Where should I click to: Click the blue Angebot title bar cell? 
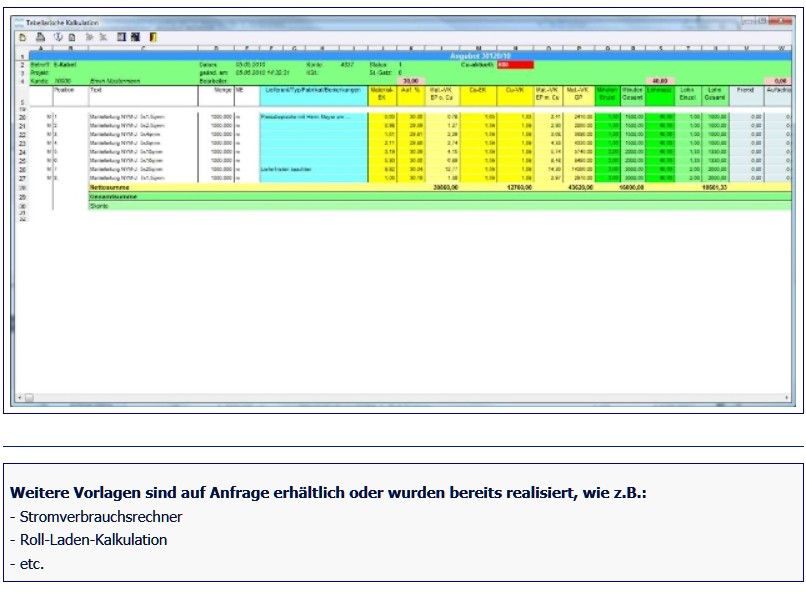click(x=470, y=56)
